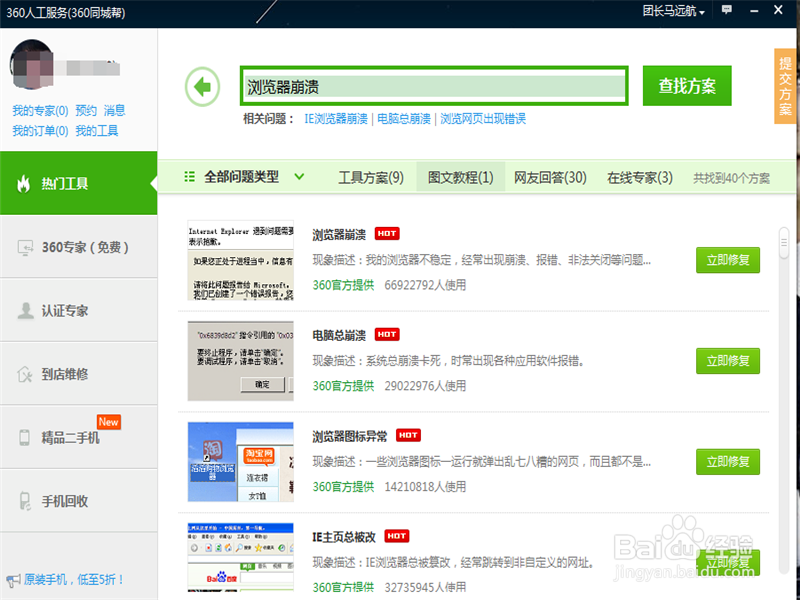Expand the 全部问题类型 dropdown chevron
Image resolution: width=800 pixels, height=600 pixels.
(x=299, y=177)
